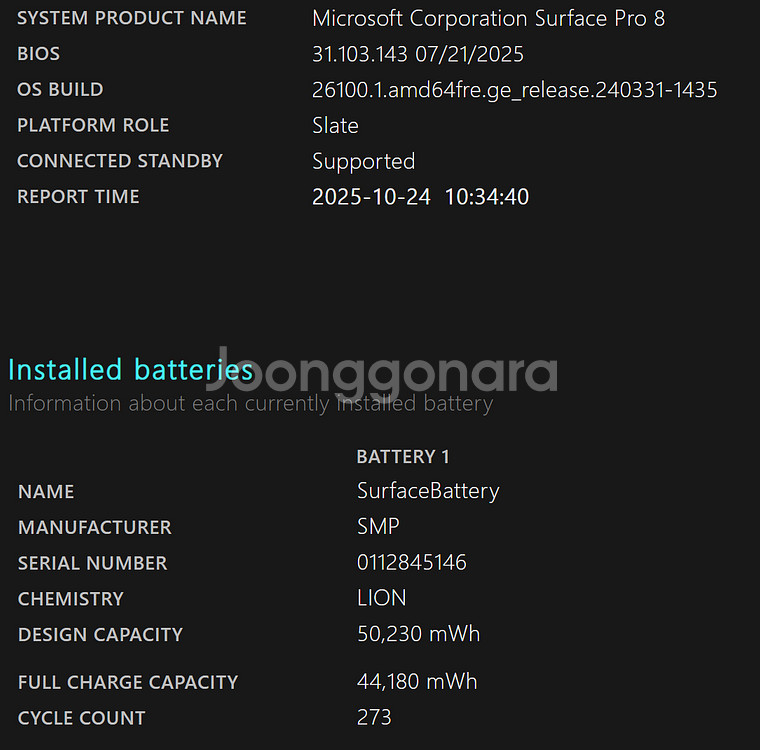Click the FULL CHARGE CAPACITY label
Viewport: 760px width, 750px height.
(128, 682)
